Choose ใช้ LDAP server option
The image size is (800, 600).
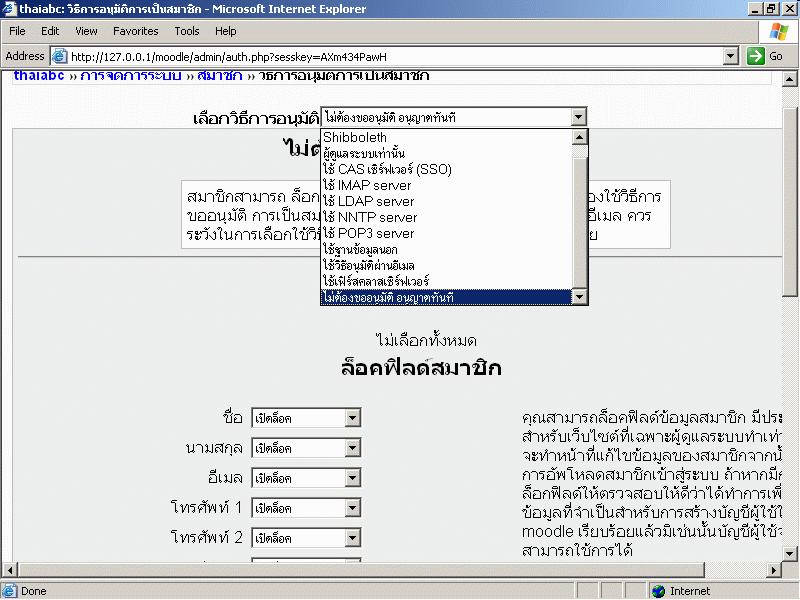point(368,201)
